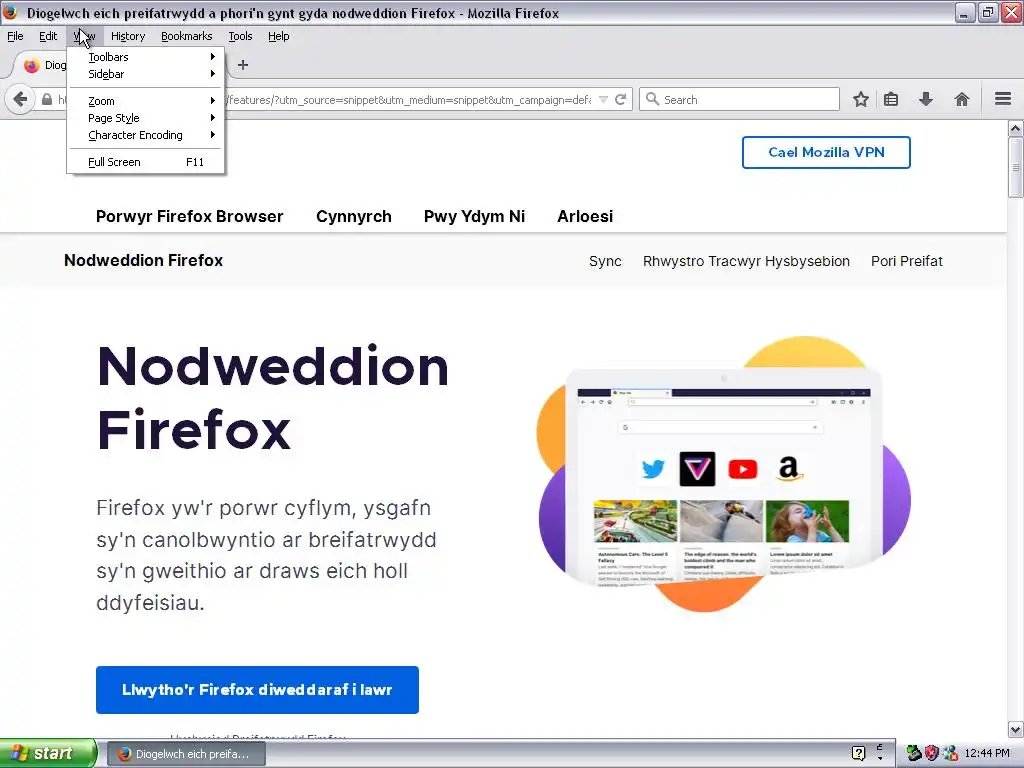Select the Firefox taskbar button
Image resolution: width=1024 pixels, height=768 pixels.
185,754
